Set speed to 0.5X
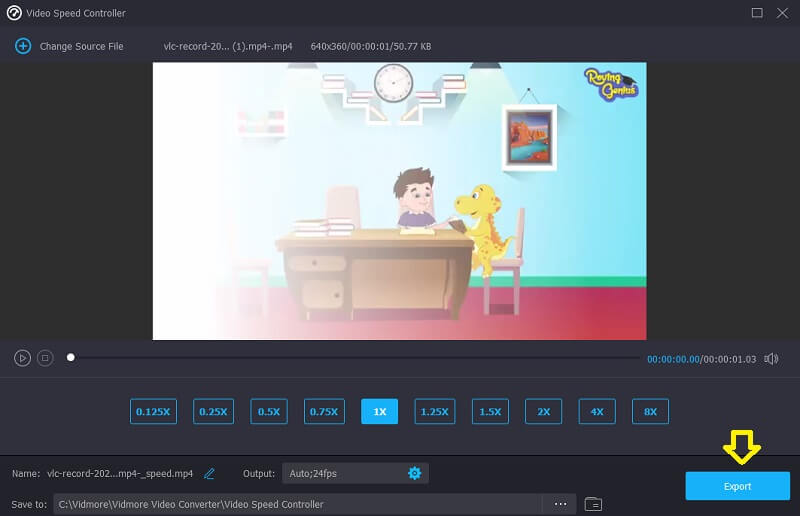This screenshot has width=800, height=516. pos(269,411)
